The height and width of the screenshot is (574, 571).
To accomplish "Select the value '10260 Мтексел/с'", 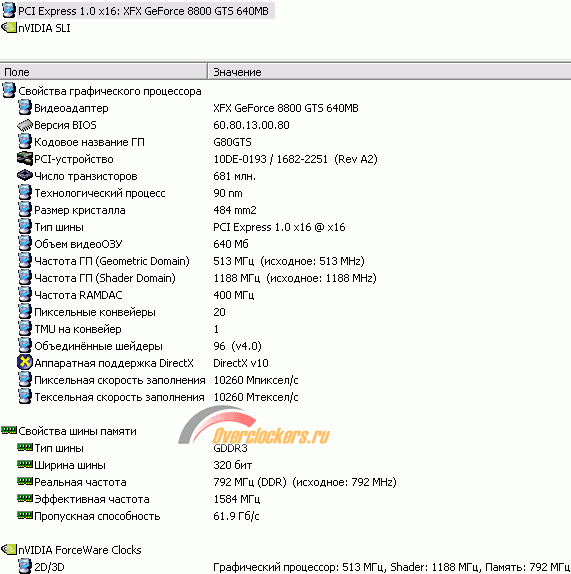I will (256, 397).
